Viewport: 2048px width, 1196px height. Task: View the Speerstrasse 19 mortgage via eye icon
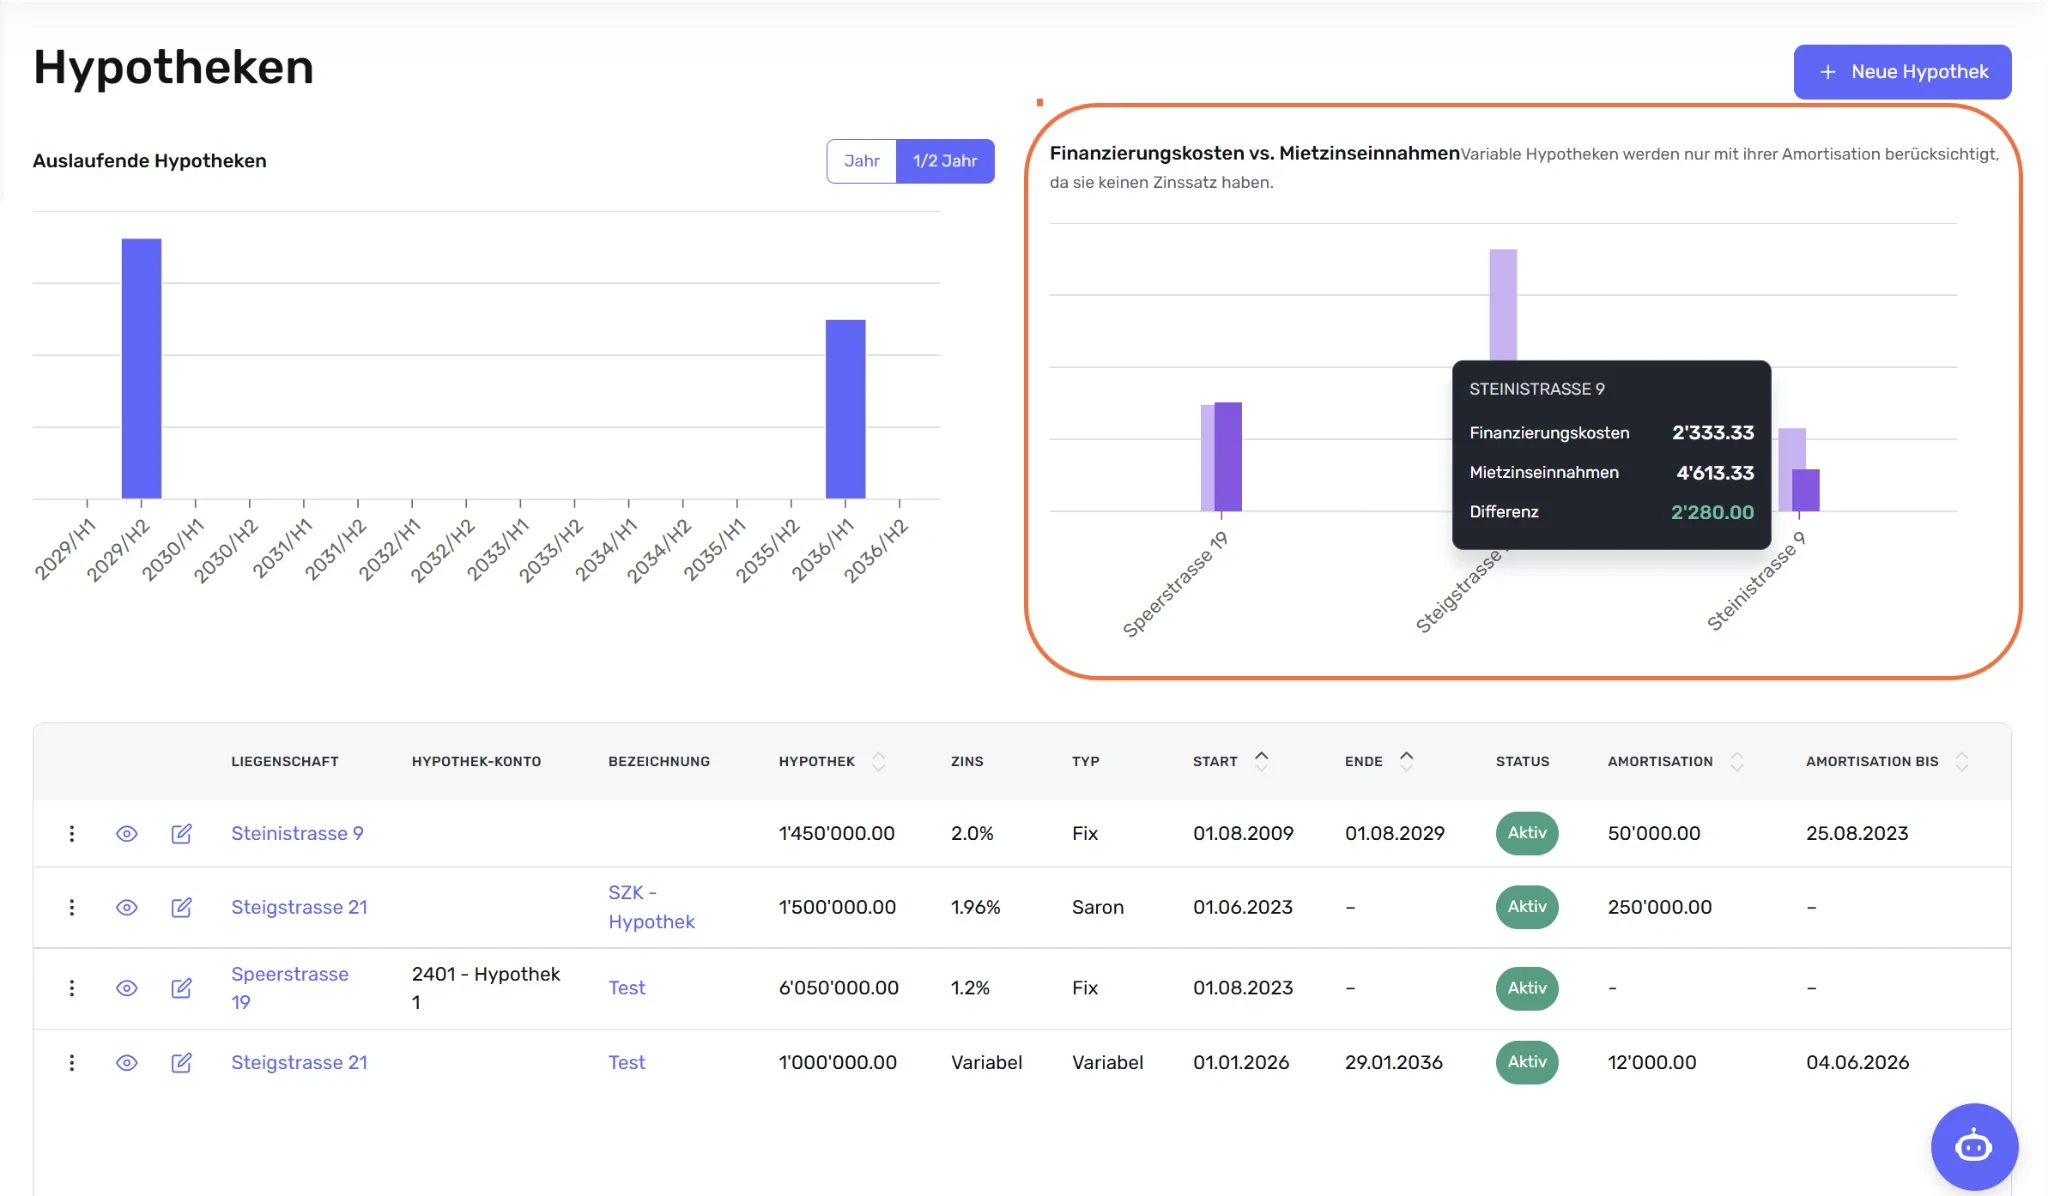click(x=126, y=988)
